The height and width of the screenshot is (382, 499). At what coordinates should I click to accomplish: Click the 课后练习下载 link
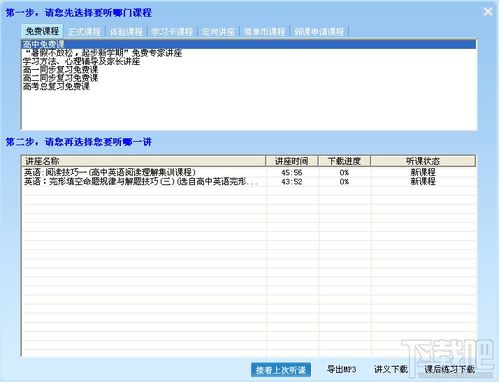click(449, 369)
